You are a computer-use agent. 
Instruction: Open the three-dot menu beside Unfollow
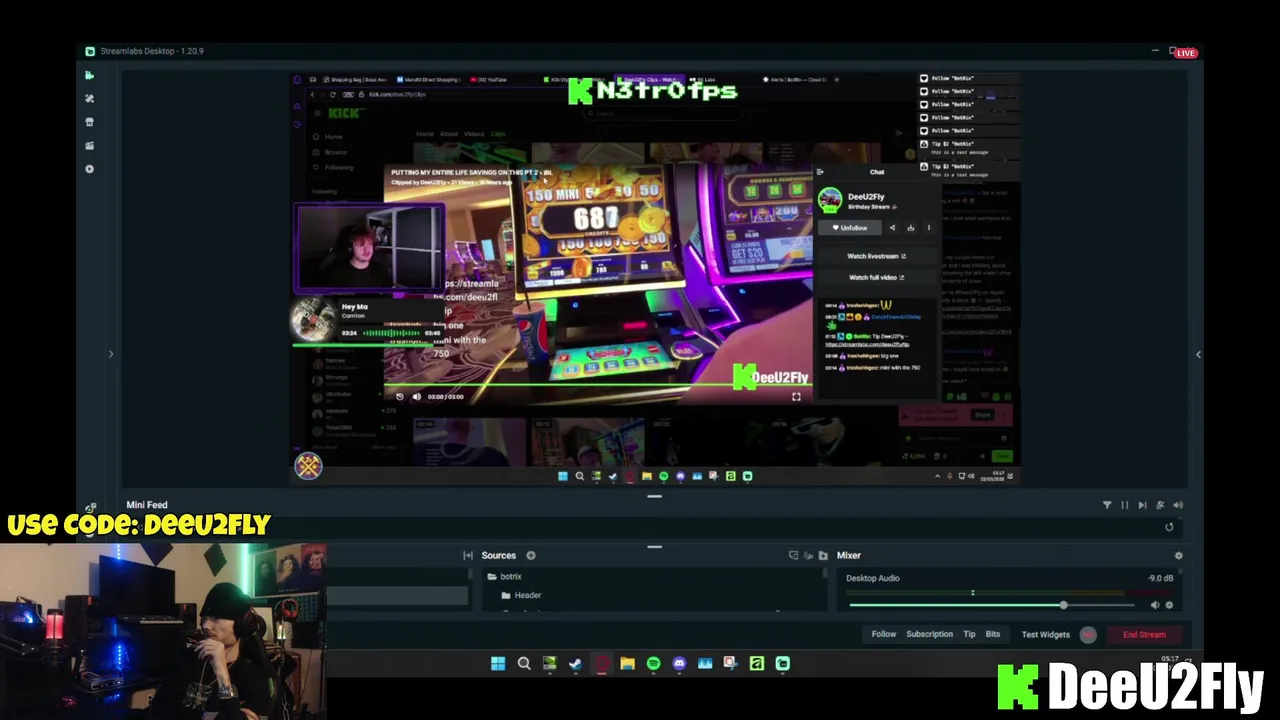[928, 228]
